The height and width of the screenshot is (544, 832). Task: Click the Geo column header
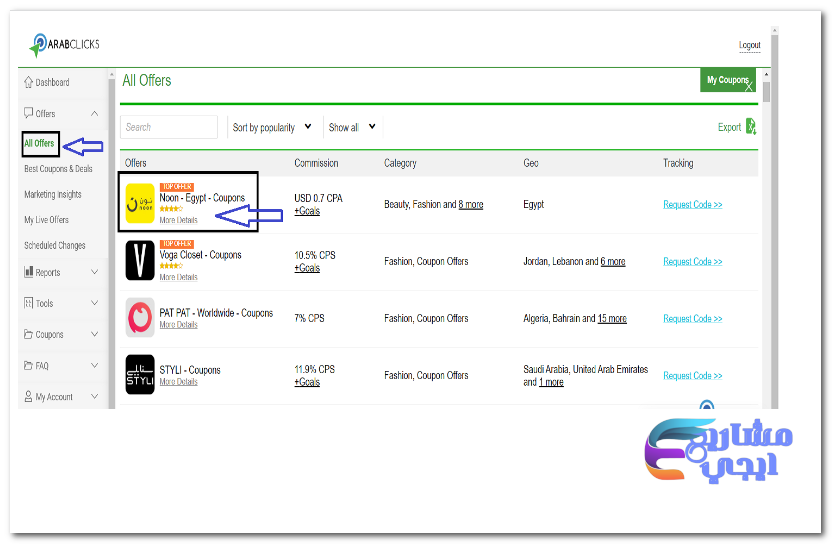(x=531, y=163)
